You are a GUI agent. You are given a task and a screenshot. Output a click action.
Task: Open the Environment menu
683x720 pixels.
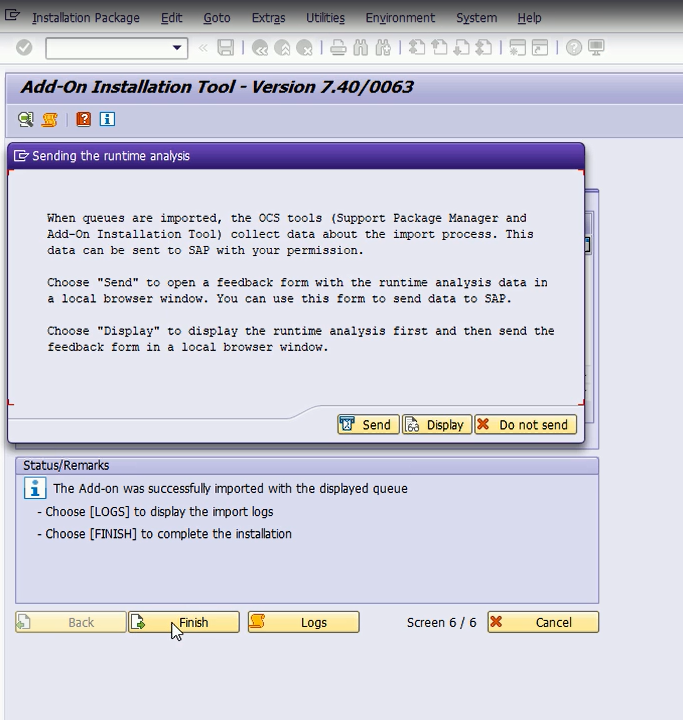400,18
